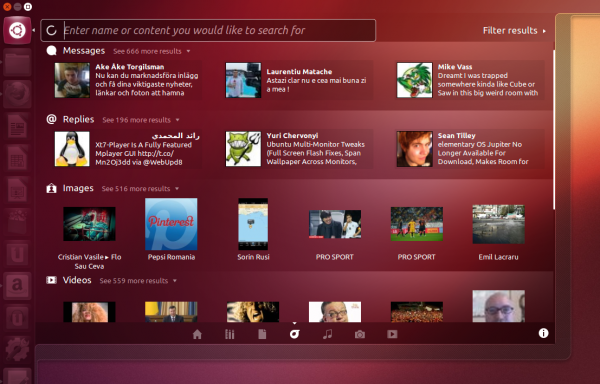The width and height of the screenshot is (600, 384).
Task: Click the info icon in the lens bar
Action: tap(543, 333)
